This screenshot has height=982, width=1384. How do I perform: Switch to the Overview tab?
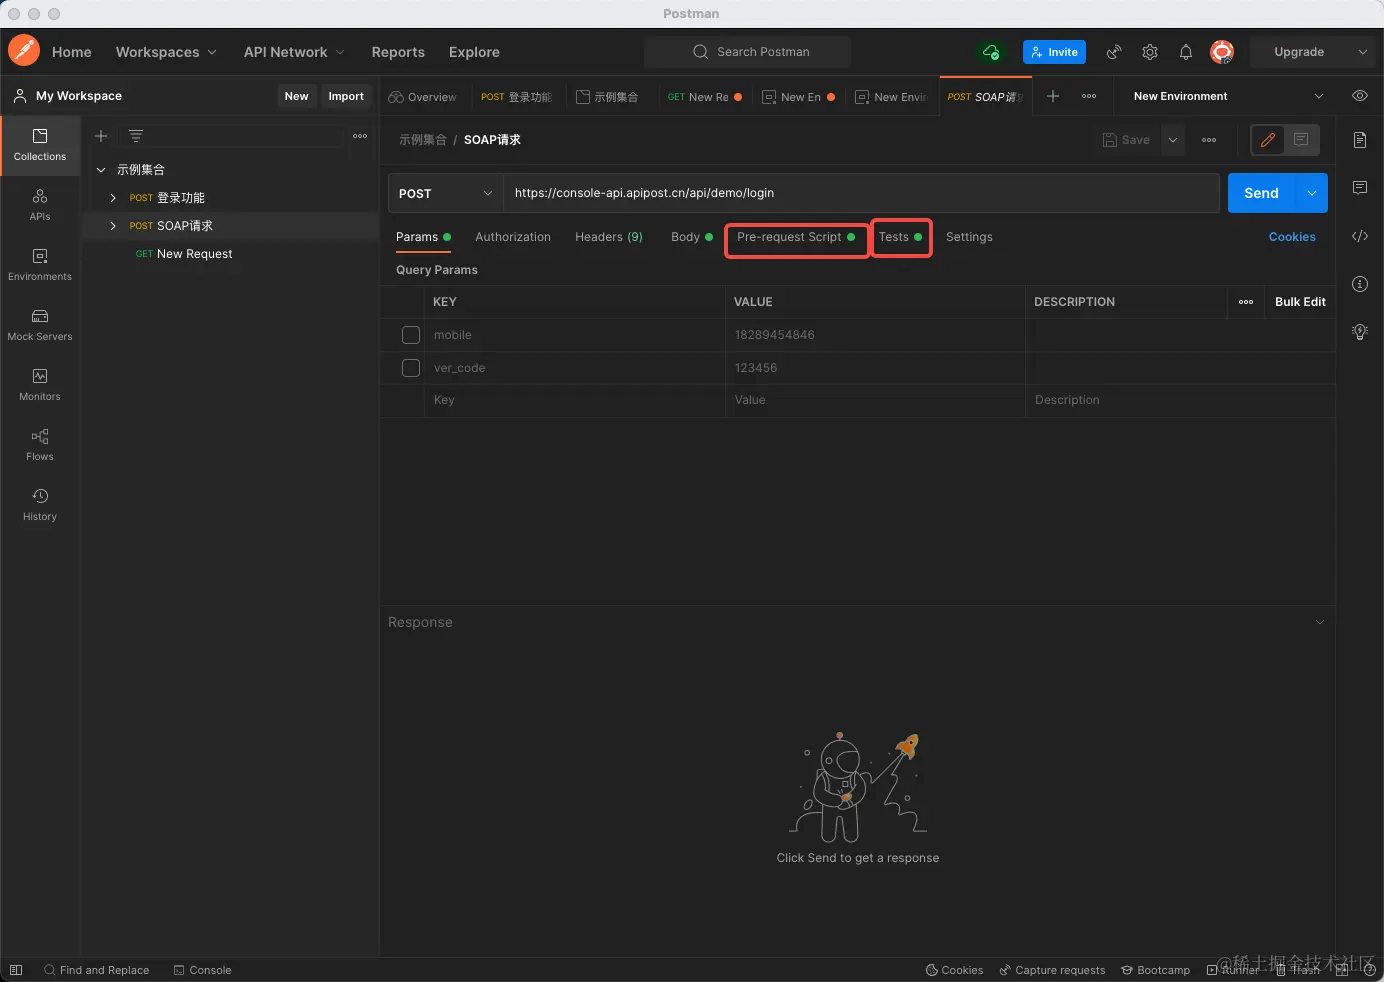422,97
